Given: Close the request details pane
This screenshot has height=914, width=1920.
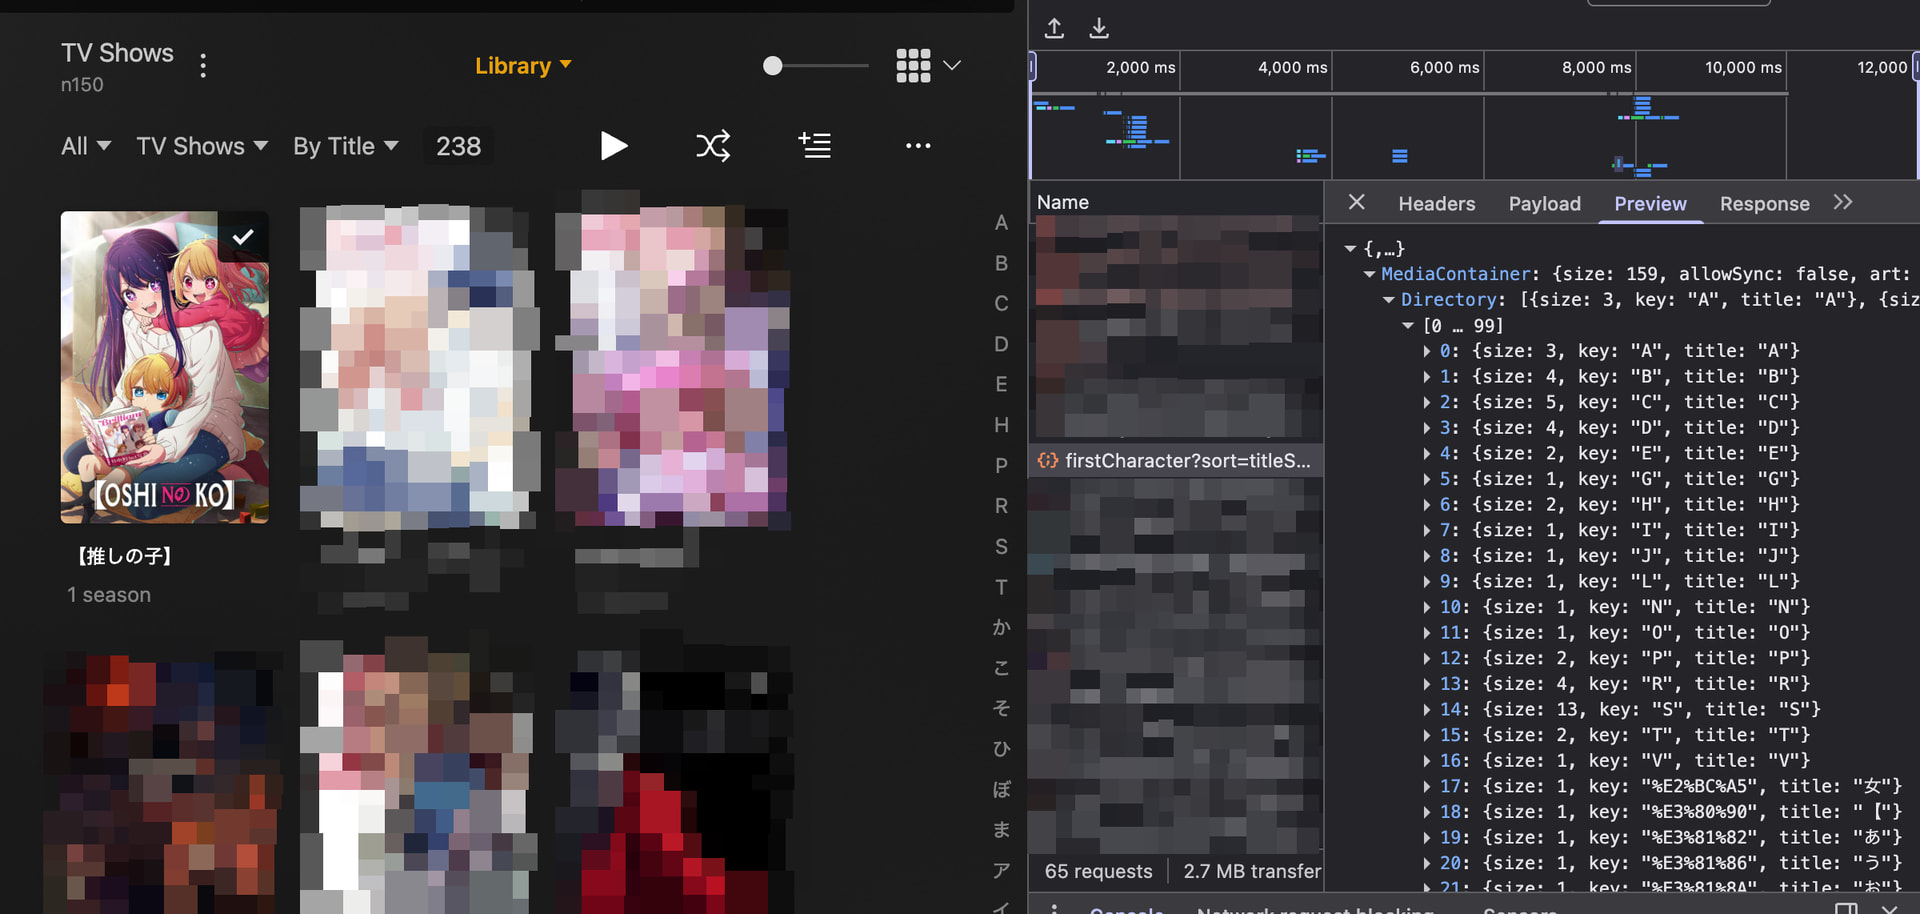Looking at the screenshot, I should (x=1356, y=202).
